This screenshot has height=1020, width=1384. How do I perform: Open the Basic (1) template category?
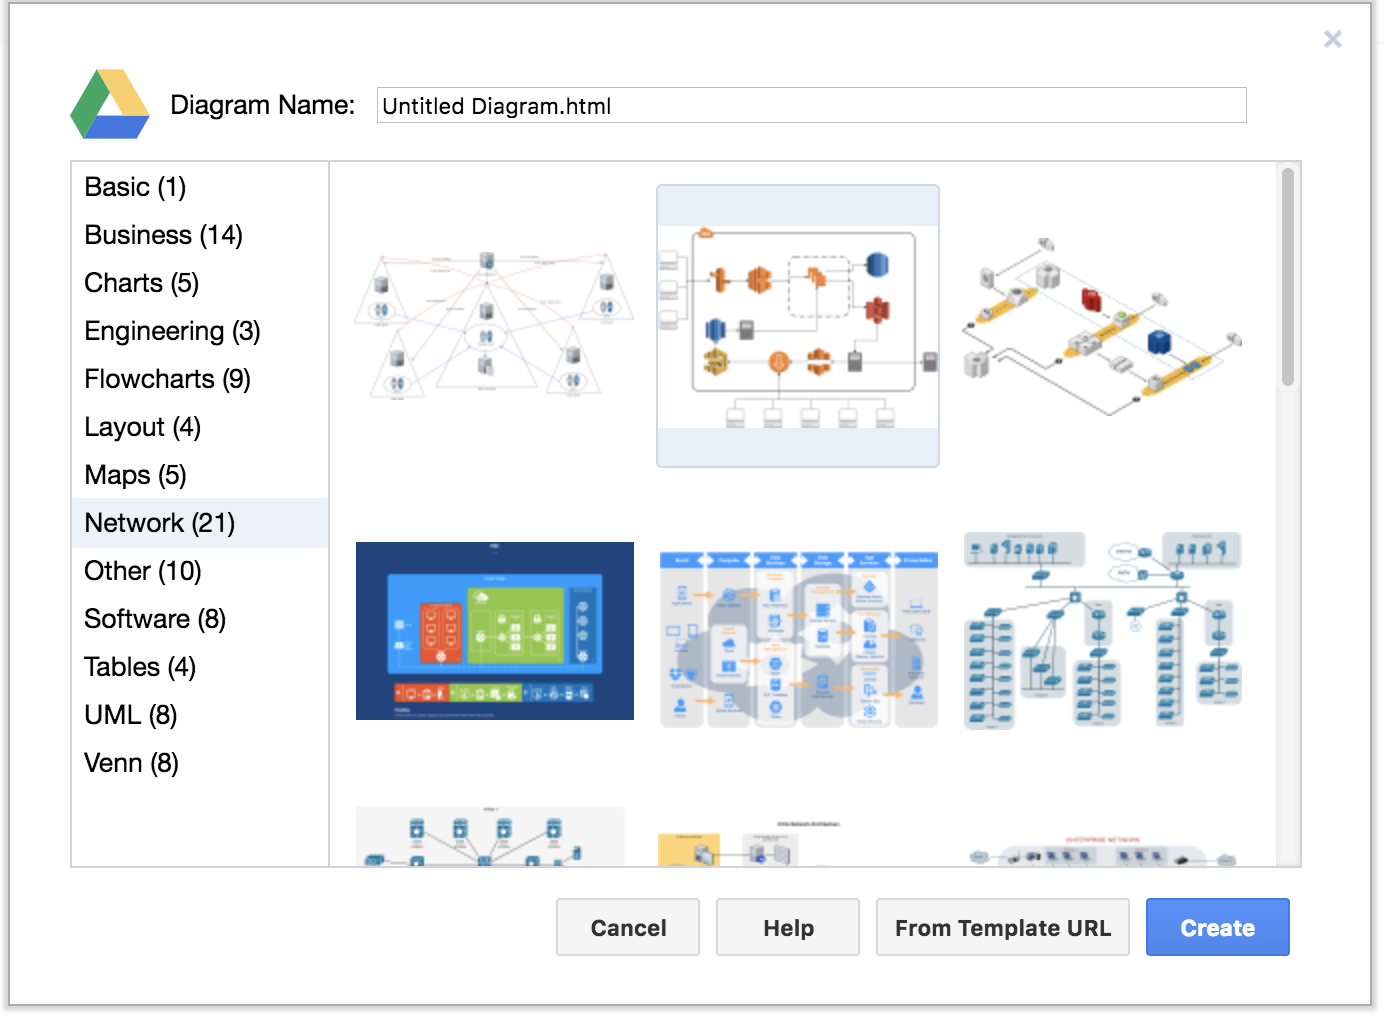tap(135, 187)
